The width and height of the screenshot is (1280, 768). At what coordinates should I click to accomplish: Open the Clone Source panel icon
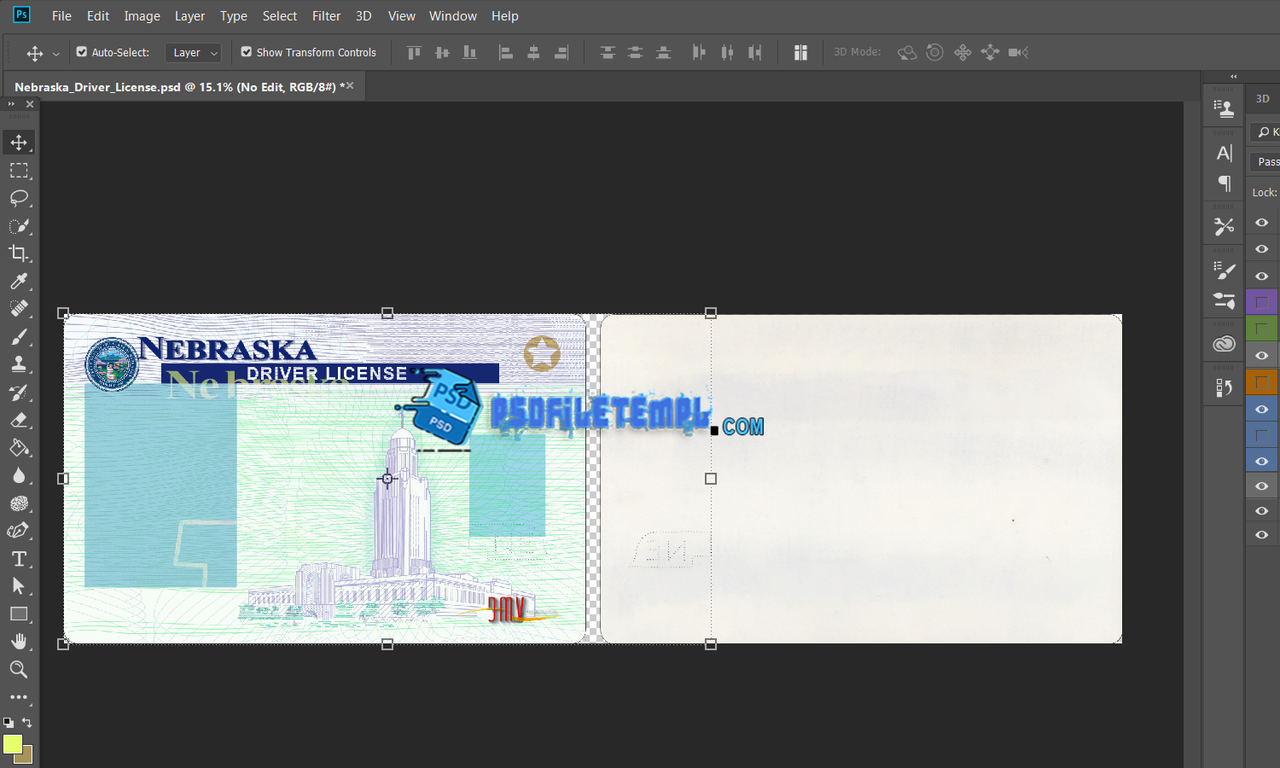(x=1224, y=109)
